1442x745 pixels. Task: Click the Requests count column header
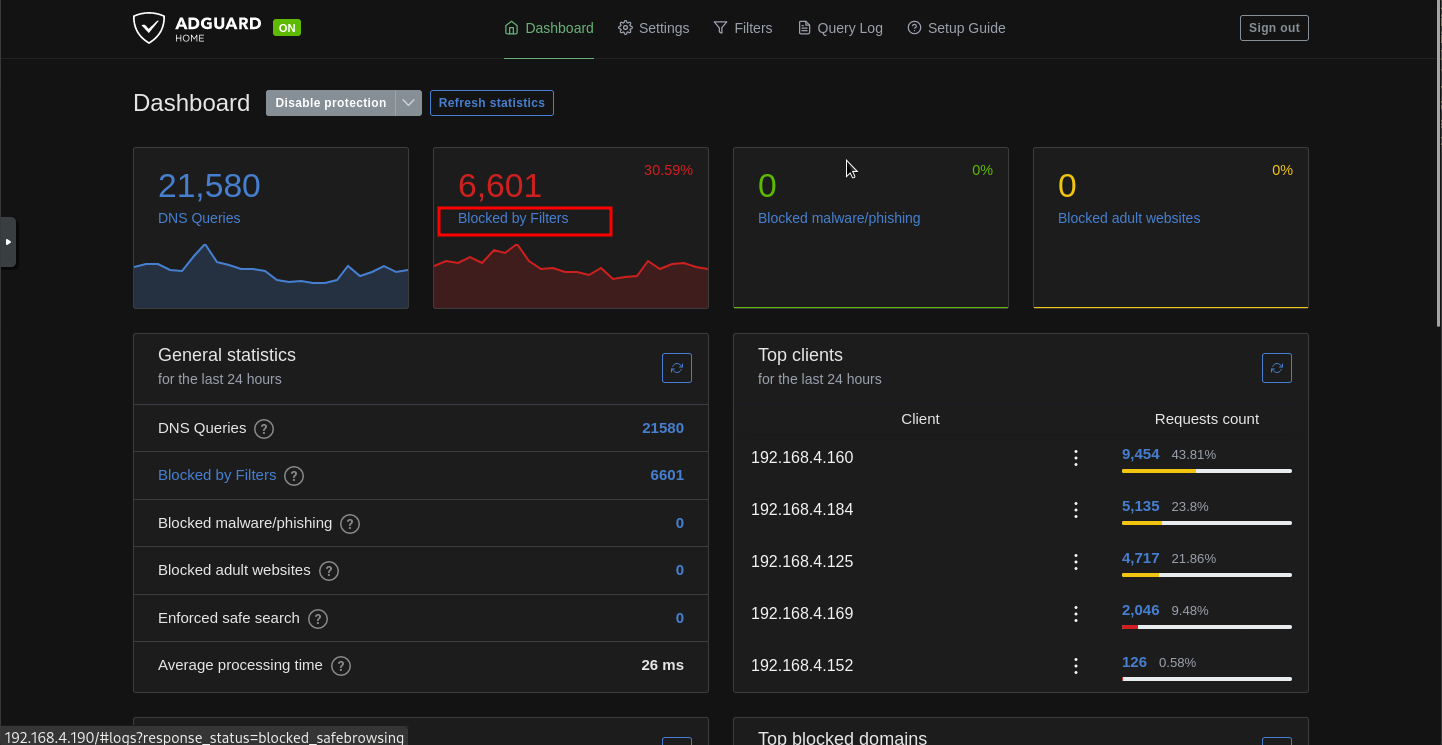pyautogui.click(x=1207, y=419)
